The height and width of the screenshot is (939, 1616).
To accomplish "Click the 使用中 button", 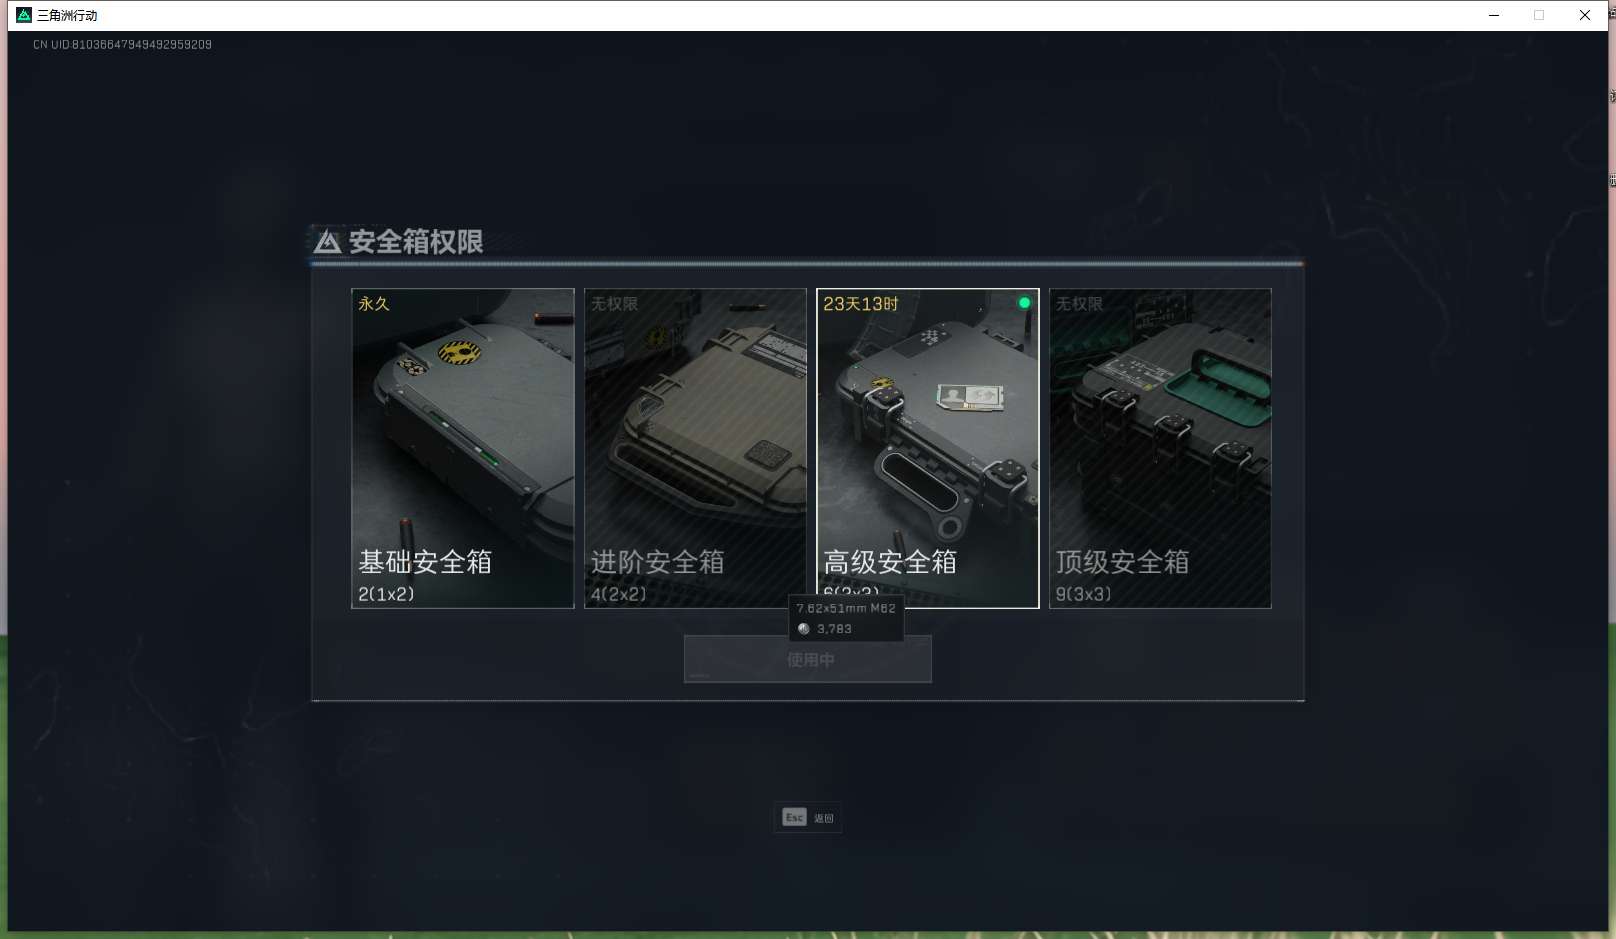I will (x=808, y=659).
